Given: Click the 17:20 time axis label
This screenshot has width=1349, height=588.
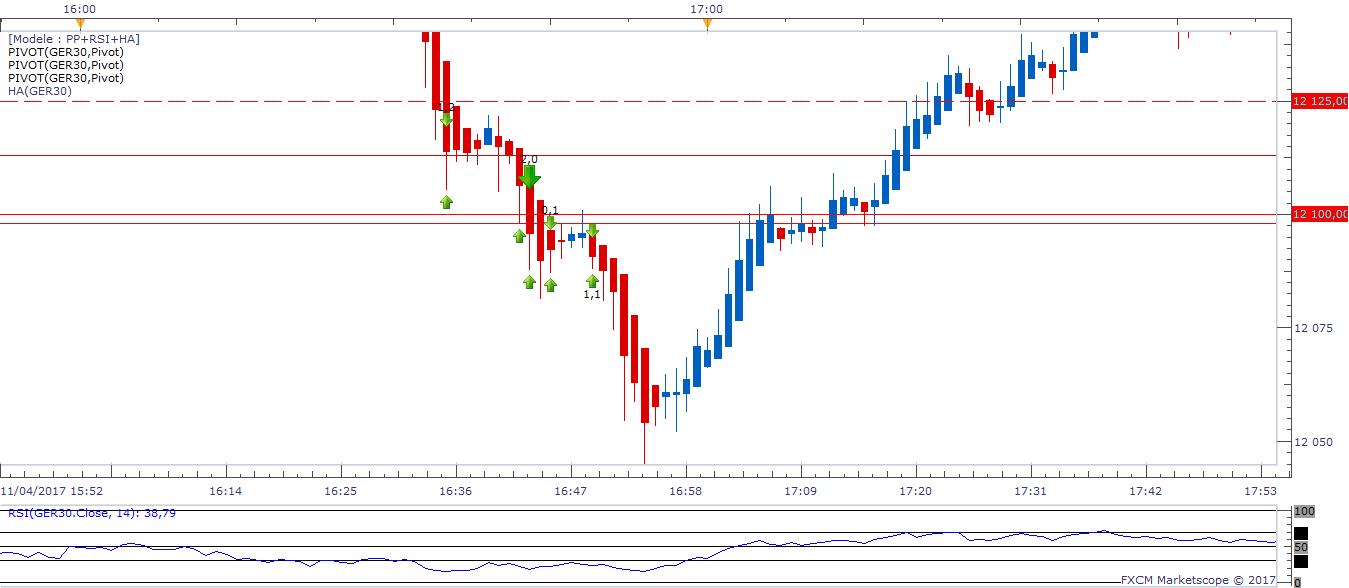Looking at the screenshot, I should tap(916, 491).
